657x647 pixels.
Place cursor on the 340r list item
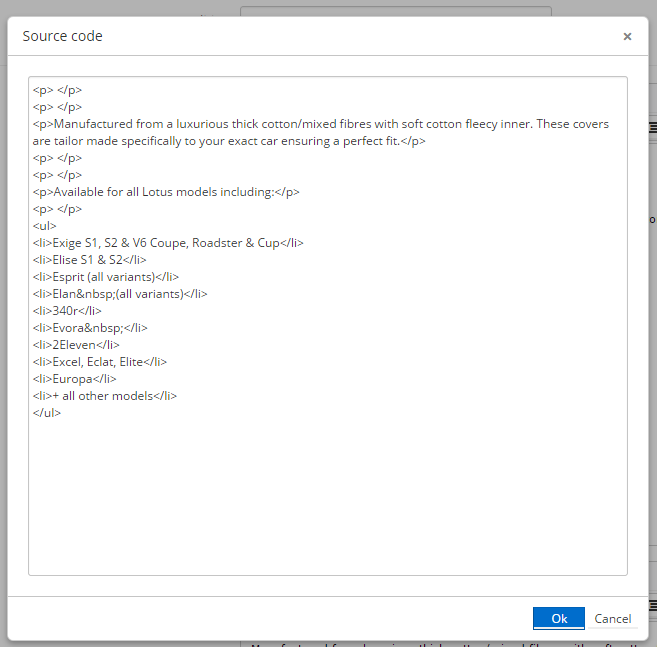(x=67, y=311)
